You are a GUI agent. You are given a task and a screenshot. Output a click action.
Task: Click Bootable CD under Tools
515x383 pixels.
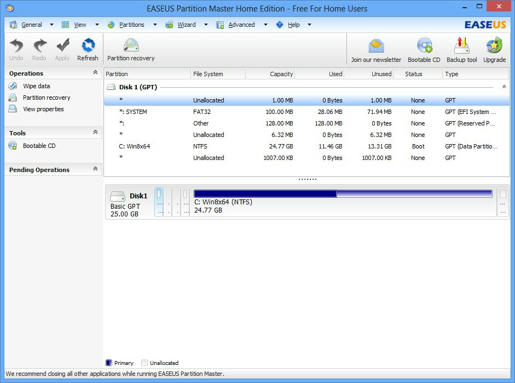(x=39, y=146)
